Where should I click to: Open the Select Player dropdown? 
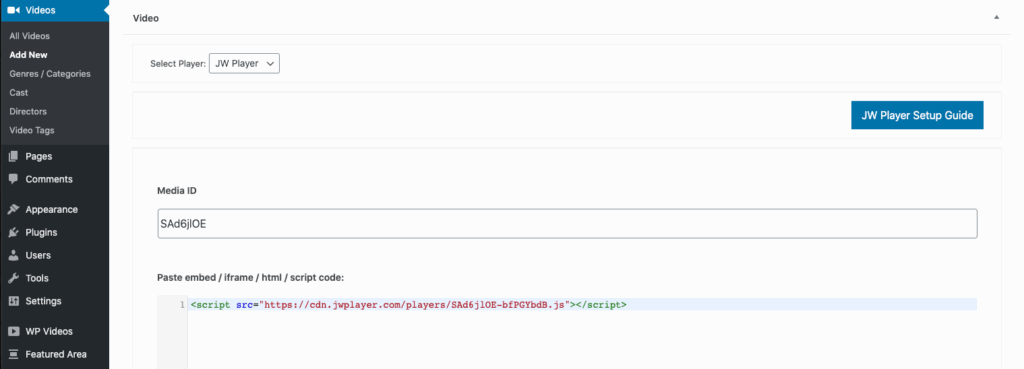click(244, 63)
